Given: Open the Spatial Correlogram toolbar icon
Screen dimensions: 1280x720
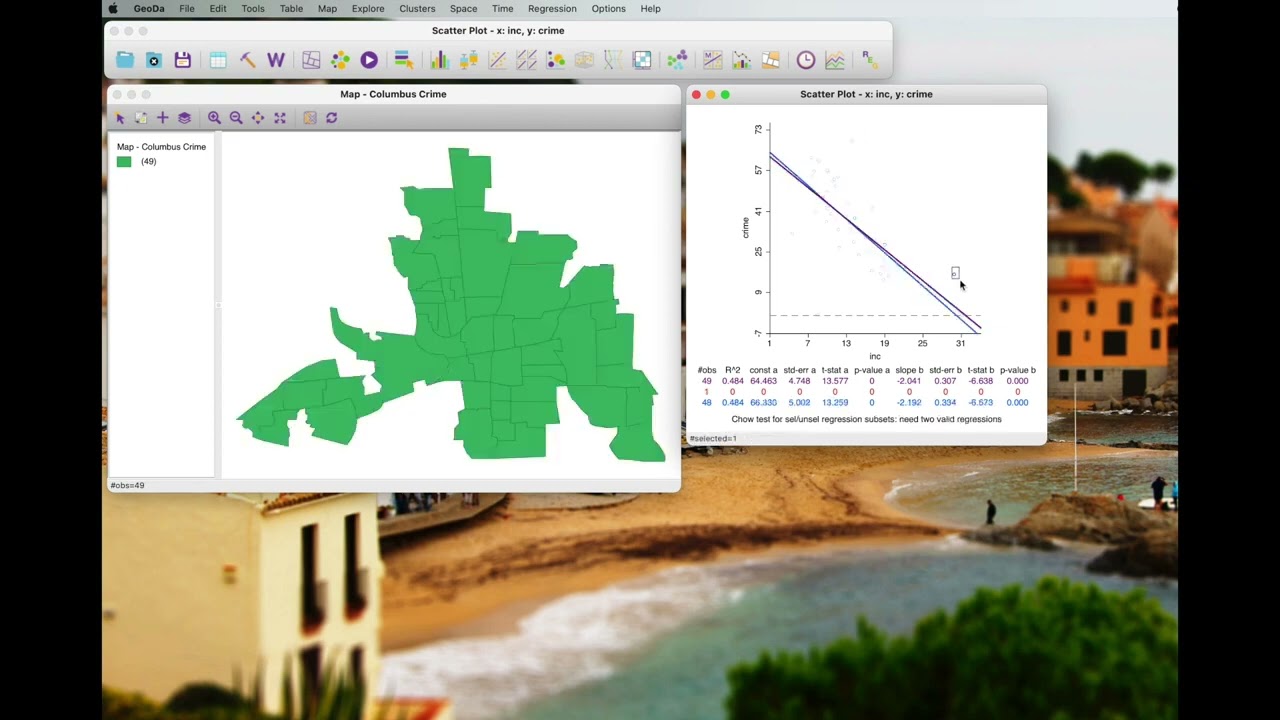Looking at the screenshot, I should coord(741,60).
